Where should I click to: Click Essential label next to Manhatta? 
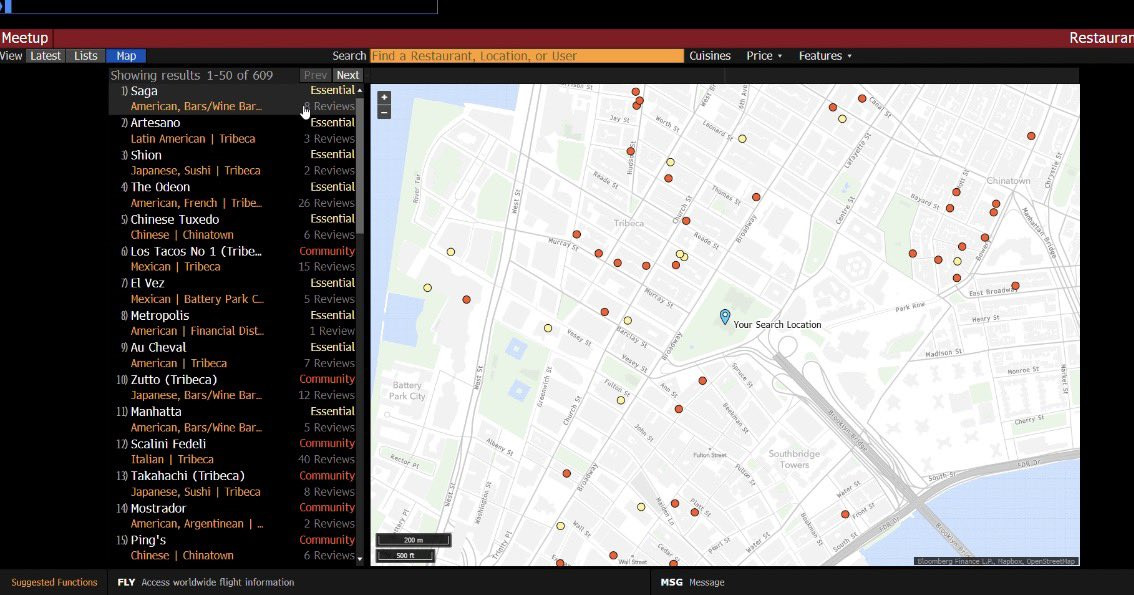[333, 411]
